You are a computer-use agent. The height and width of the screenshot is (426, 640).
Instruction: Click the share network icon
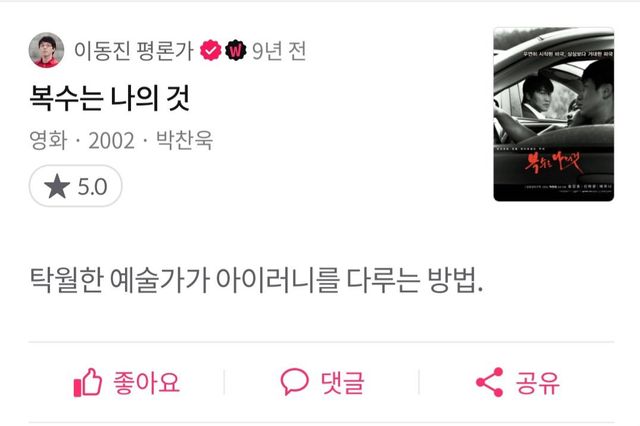(489, 382)
